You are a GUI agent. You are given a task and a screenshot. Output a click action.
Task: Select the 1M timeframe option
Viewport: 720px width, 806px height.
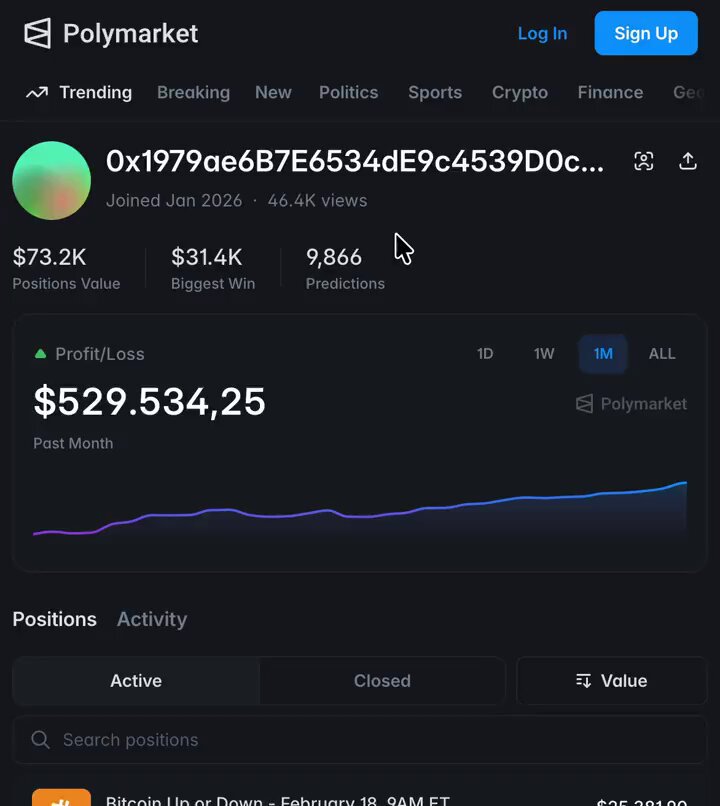coord(603,353)
